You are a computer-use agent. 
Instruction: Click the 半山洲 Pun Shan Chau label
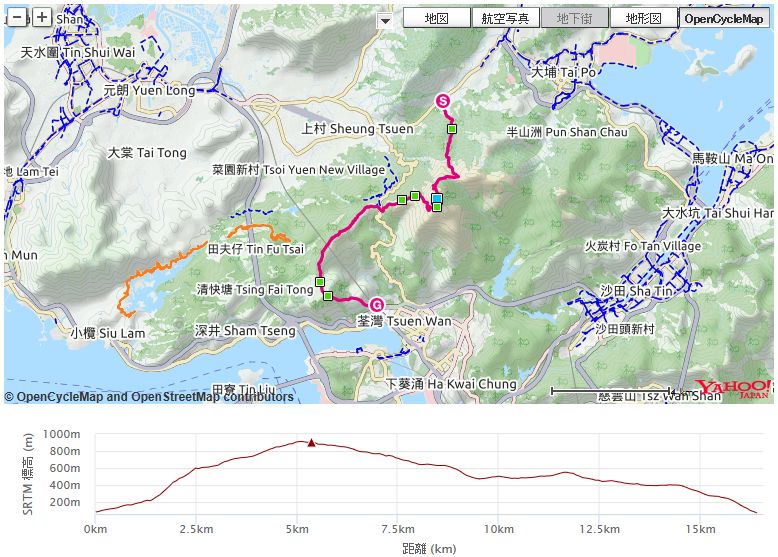click(x=567, y=132)
